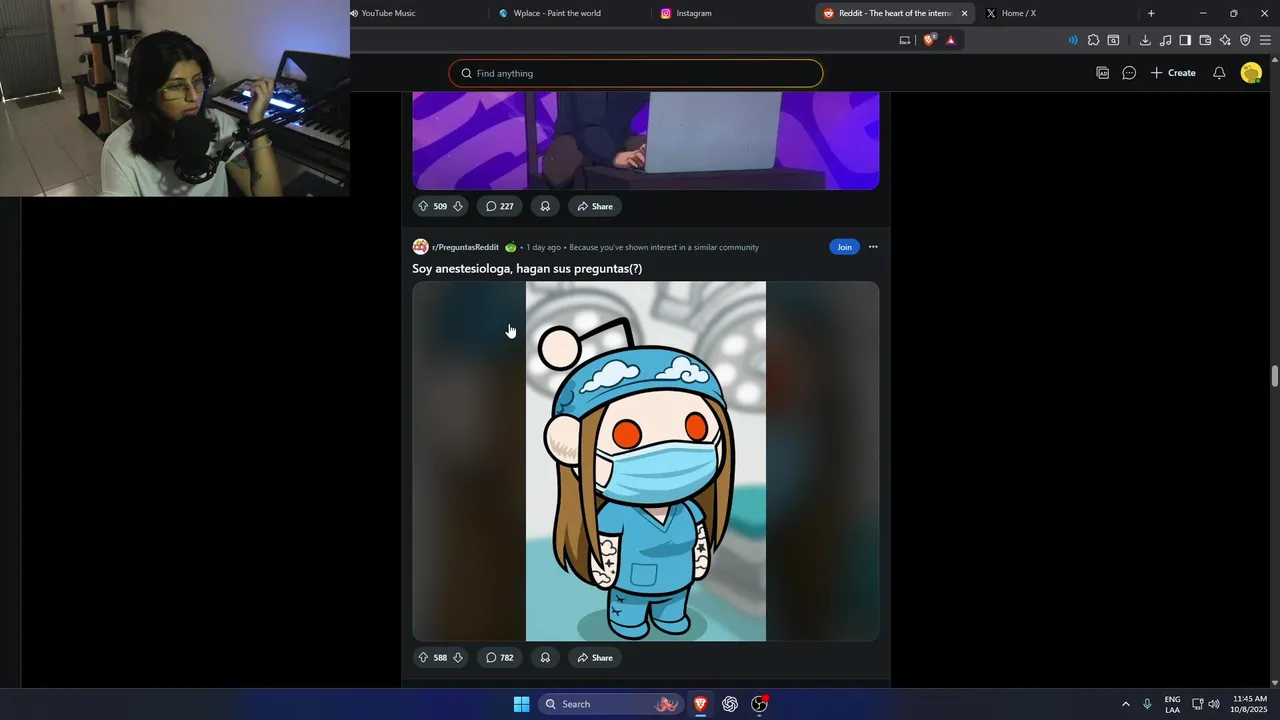Click the Brave Shields lion icon

929,40
